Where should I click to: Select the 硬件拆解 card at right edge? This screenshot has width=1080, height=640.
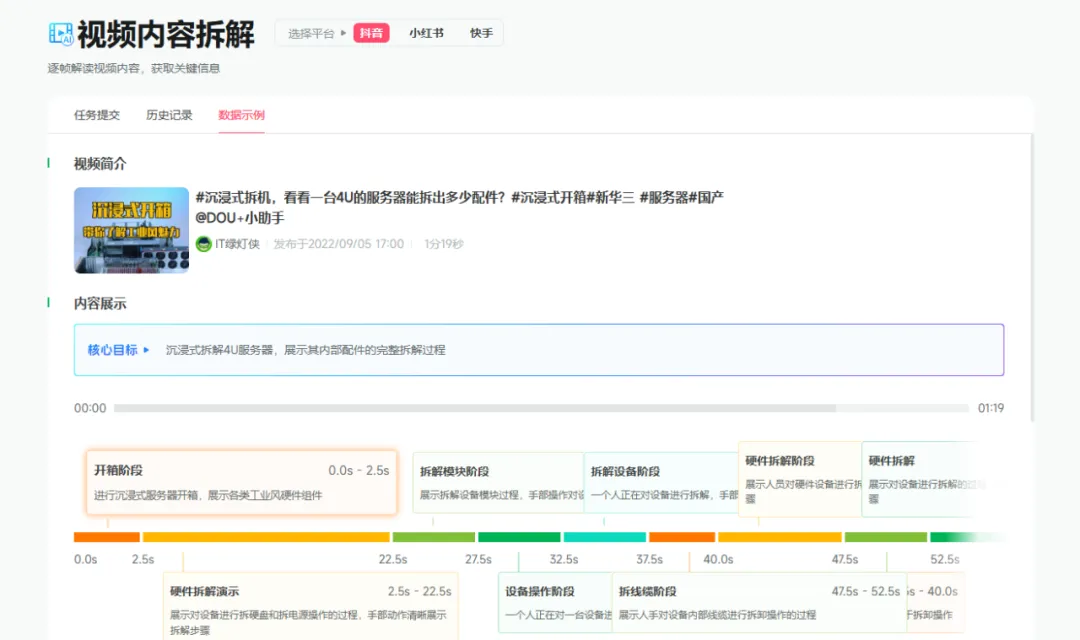[x=920, y=479]
